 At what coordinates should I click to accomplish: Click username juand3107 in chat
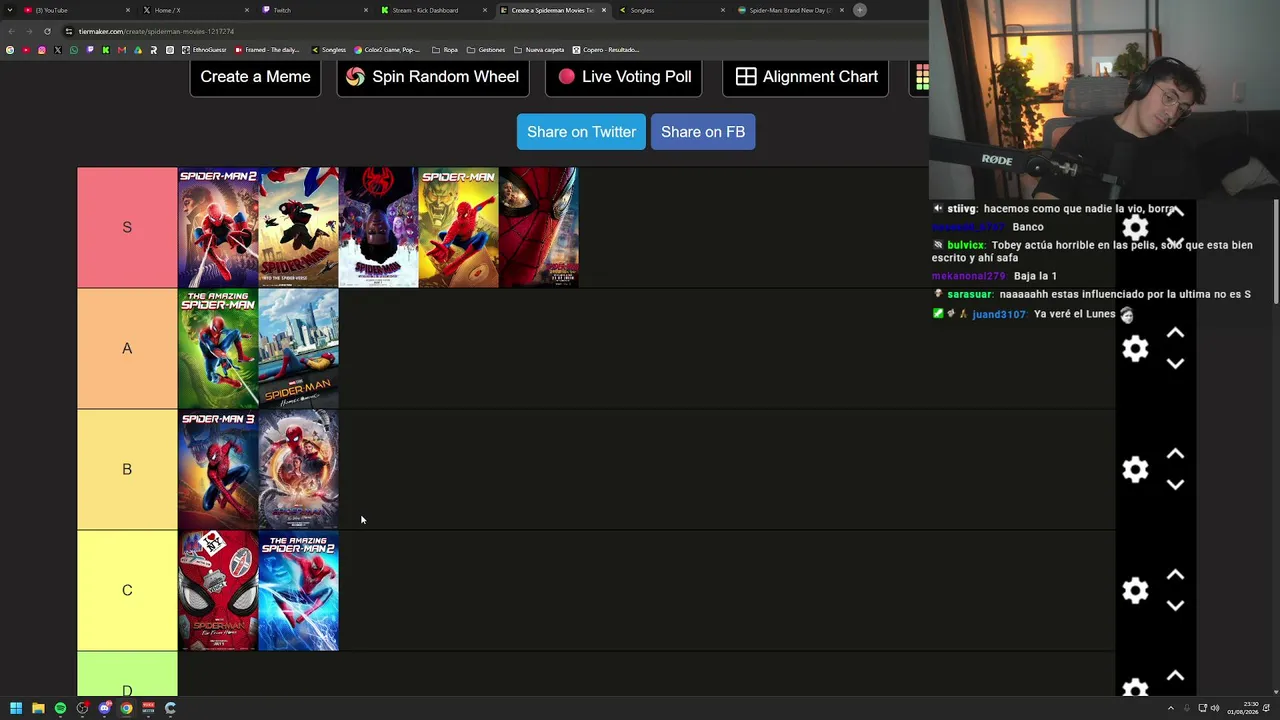pyautogui.click(x=999, y=314)
